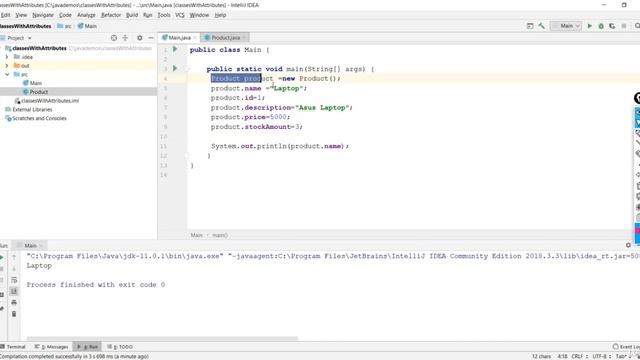Screen dimensions: 640x360
Task: Select Scratches and Consoles node
Action: tap(36, 118)
